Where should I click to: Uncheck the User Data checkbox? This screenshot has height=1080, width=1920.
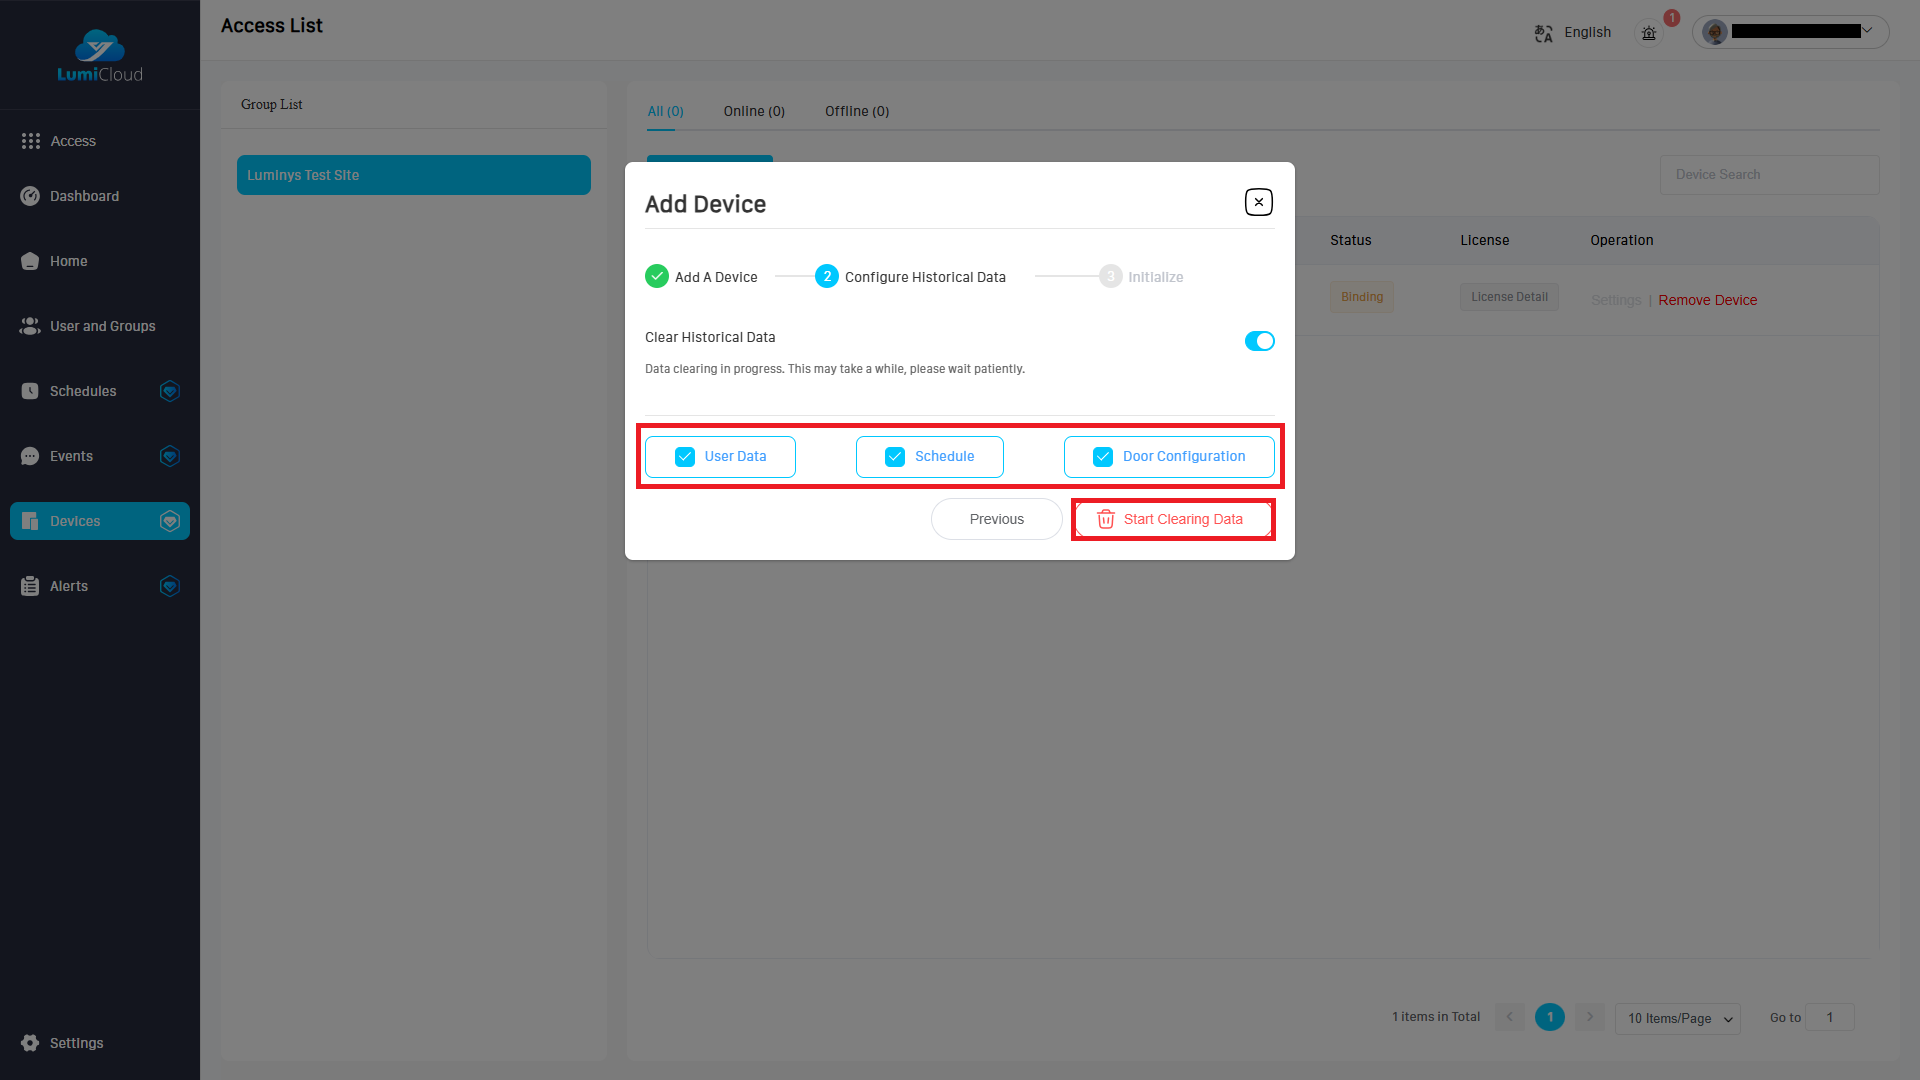tap(685, 457)
